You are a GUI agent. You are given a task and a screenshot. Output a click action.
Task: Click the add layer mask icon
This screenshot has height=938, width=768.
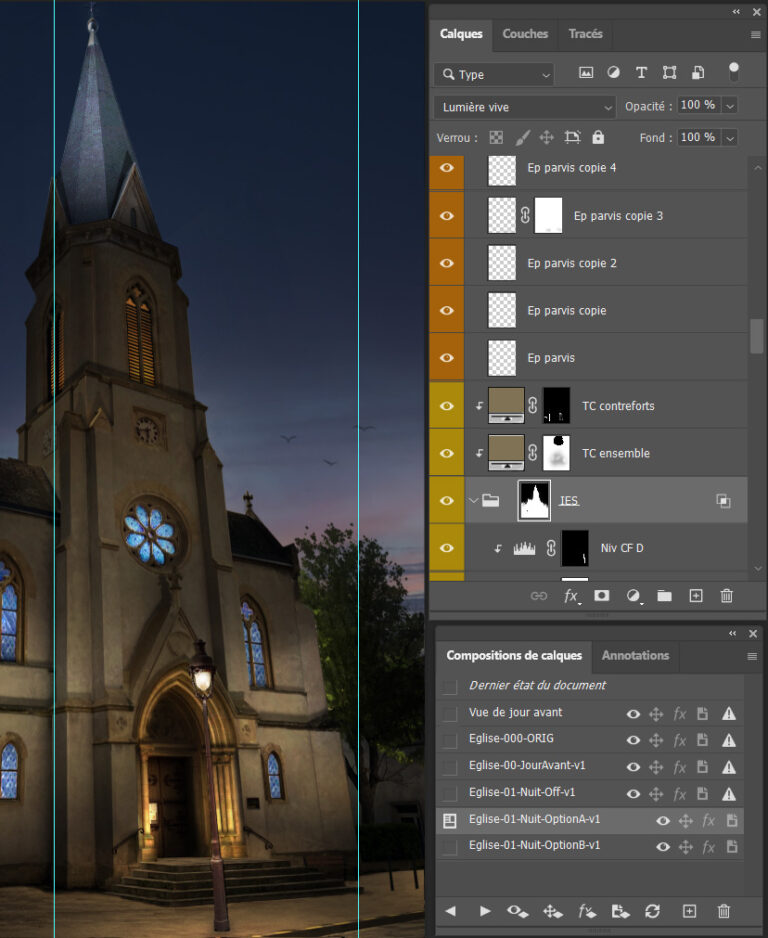(x=601, y=596)
